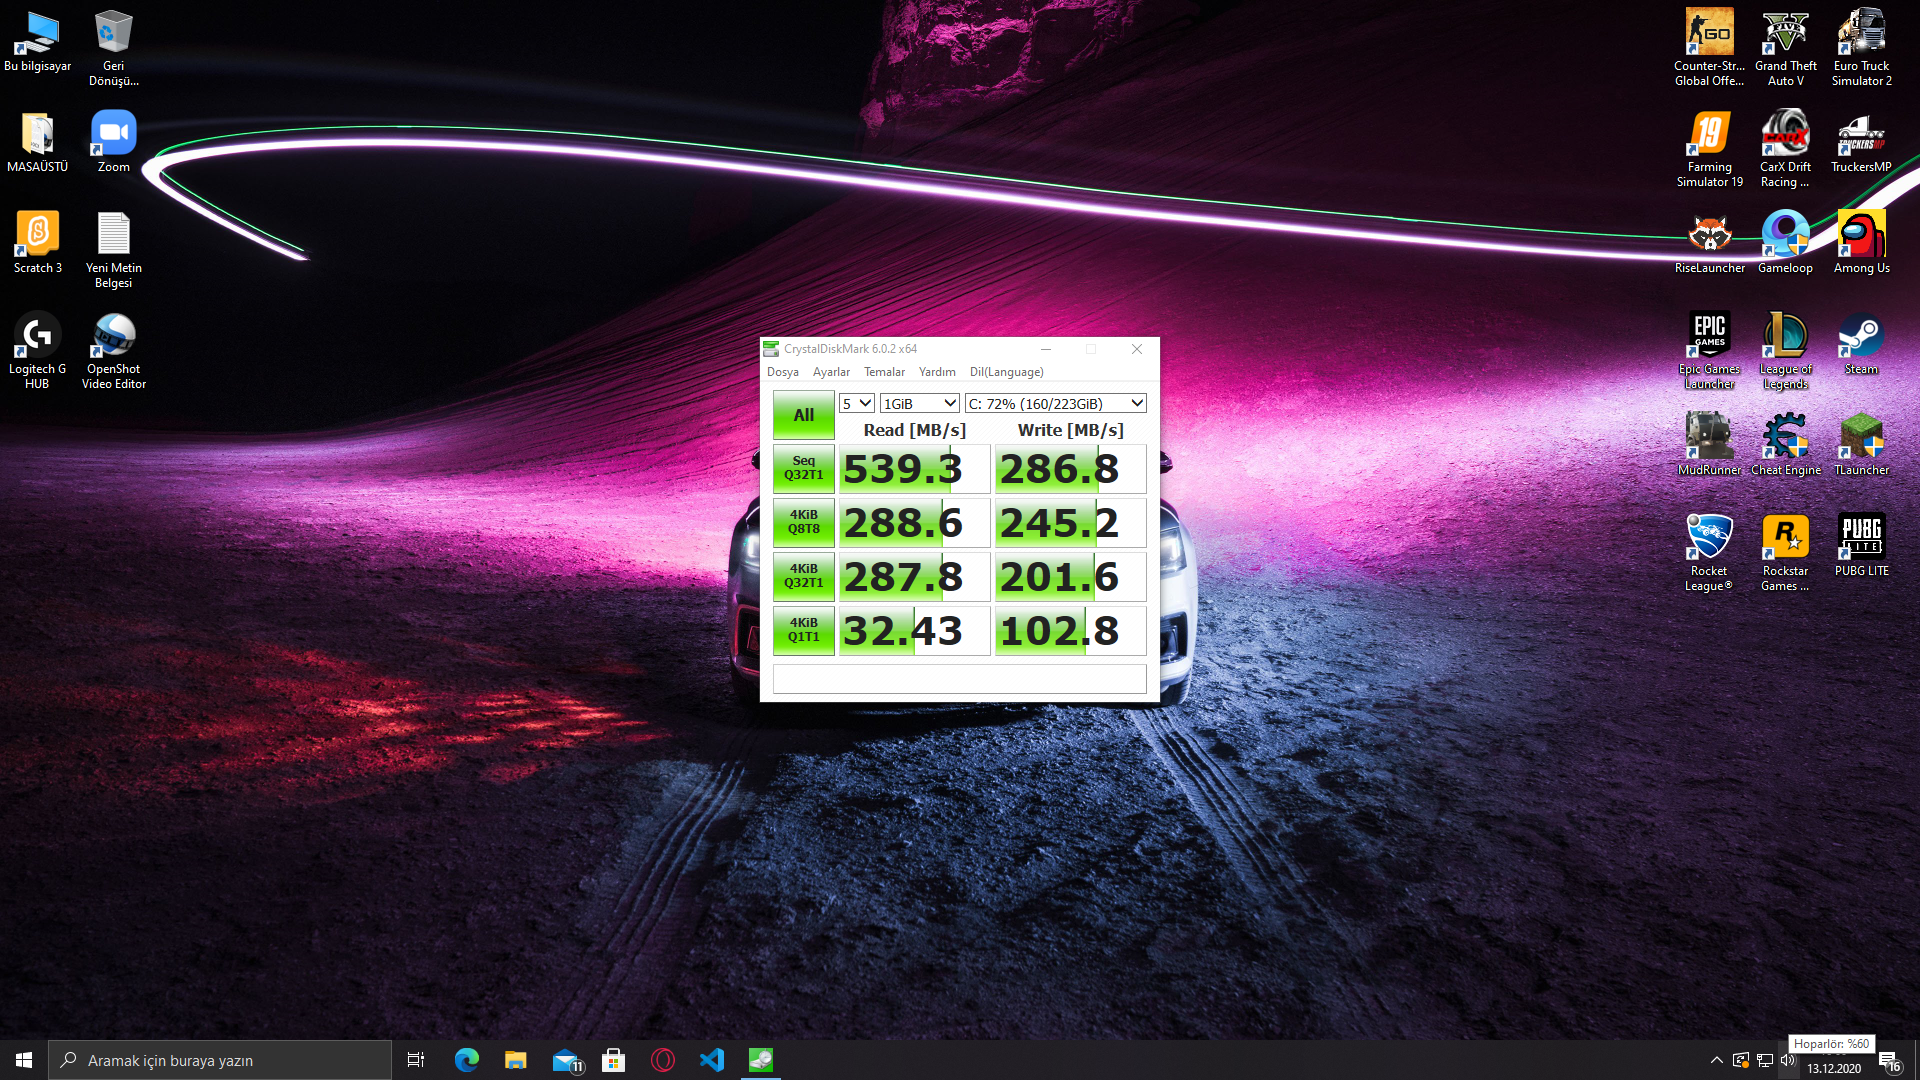Click the taskbar search box
Image resolution: width=1920 pixels, height=1080 pixels.
220,1060
